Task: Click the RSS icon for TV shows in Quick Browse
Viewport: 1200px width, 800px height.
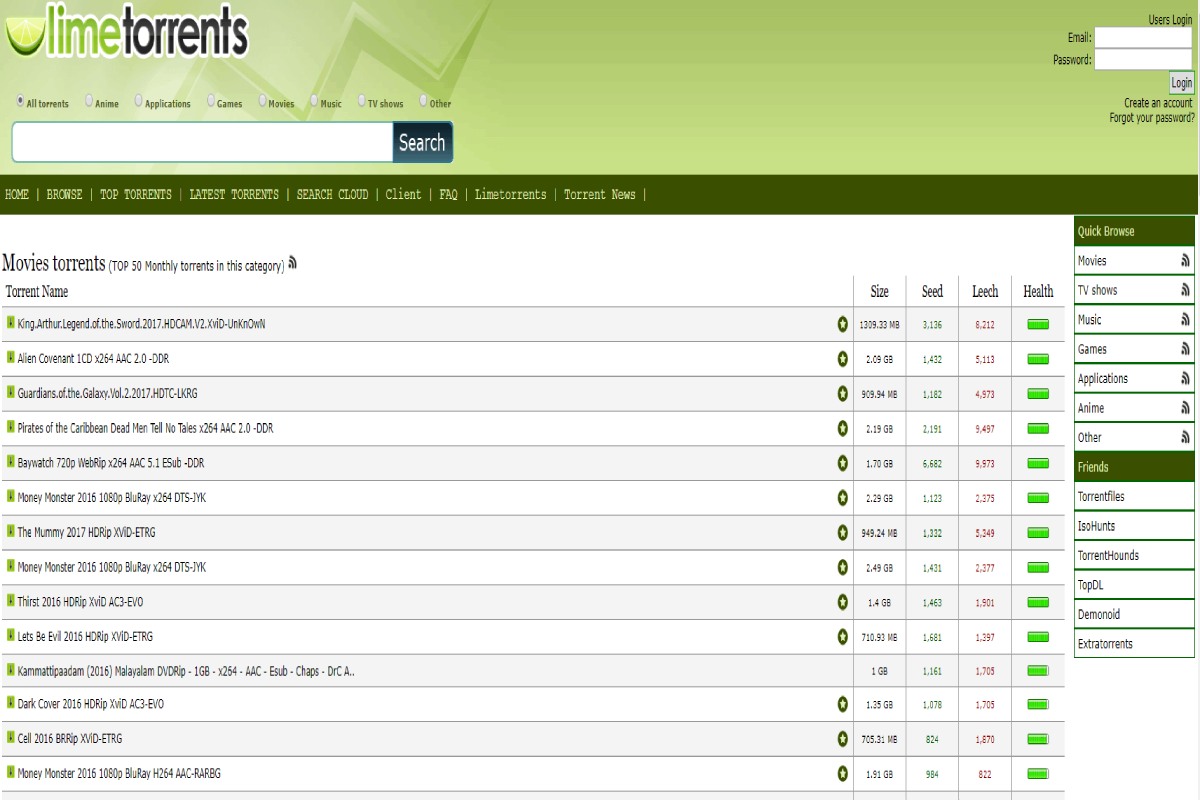Action: pos(1185,290)
